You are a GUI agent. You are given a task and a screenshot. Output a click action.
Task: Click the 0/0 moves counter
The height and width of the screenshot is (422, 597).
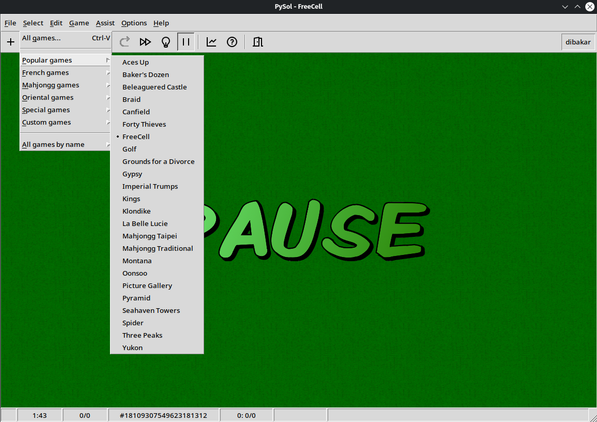click(85, 416)
